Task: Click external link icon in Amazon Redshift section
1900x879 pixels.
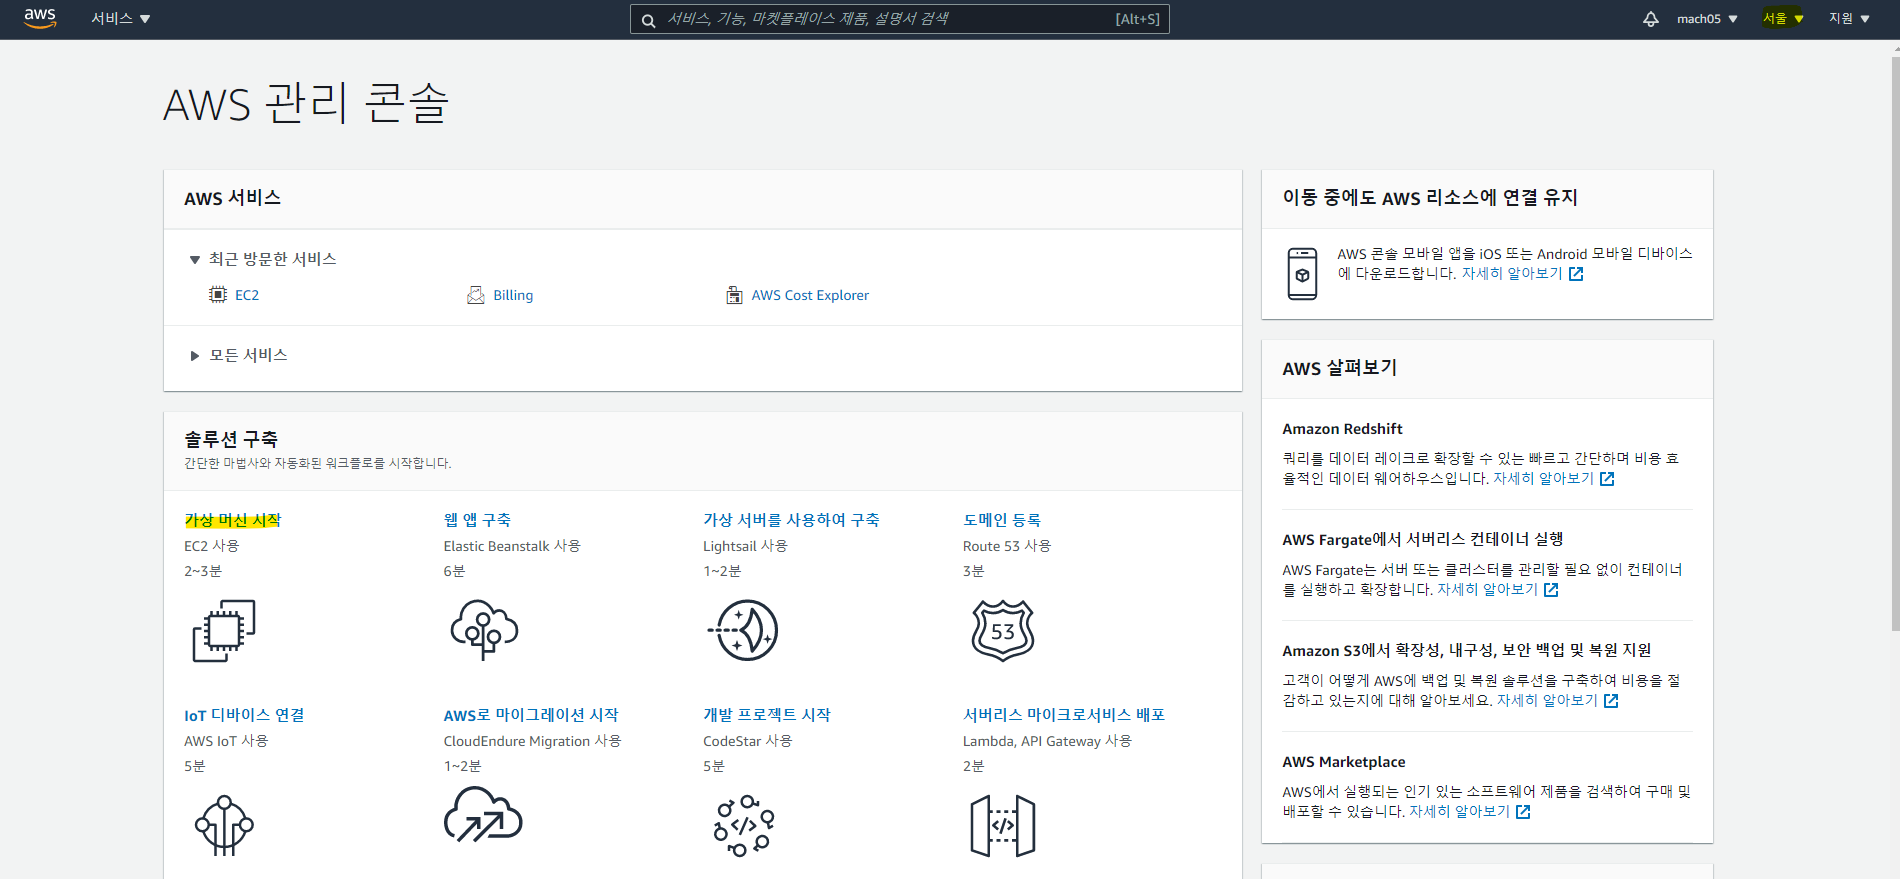Action: [x=1607, y=479]
